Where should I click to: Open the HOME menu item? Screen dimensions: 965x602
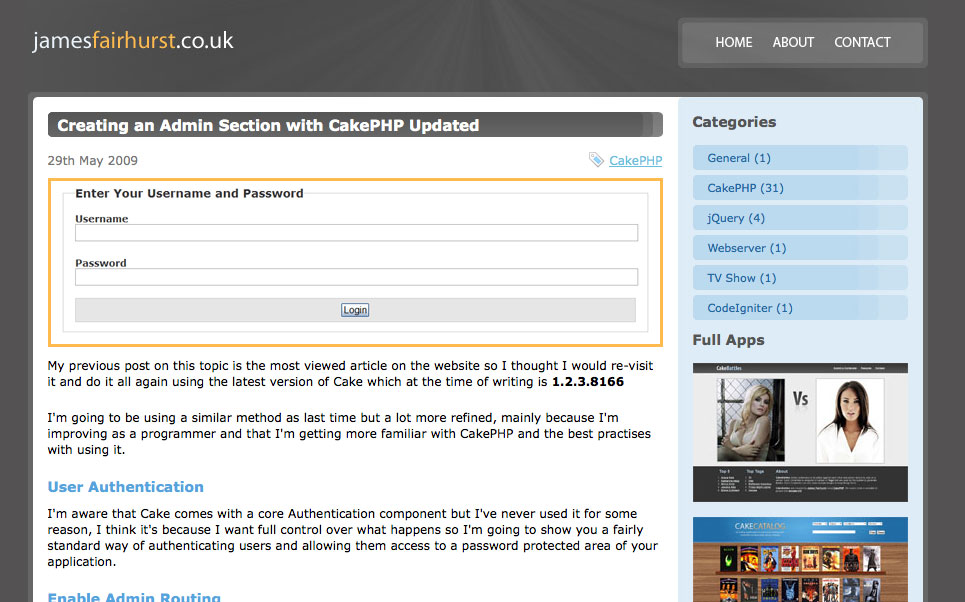click(734, 42)
